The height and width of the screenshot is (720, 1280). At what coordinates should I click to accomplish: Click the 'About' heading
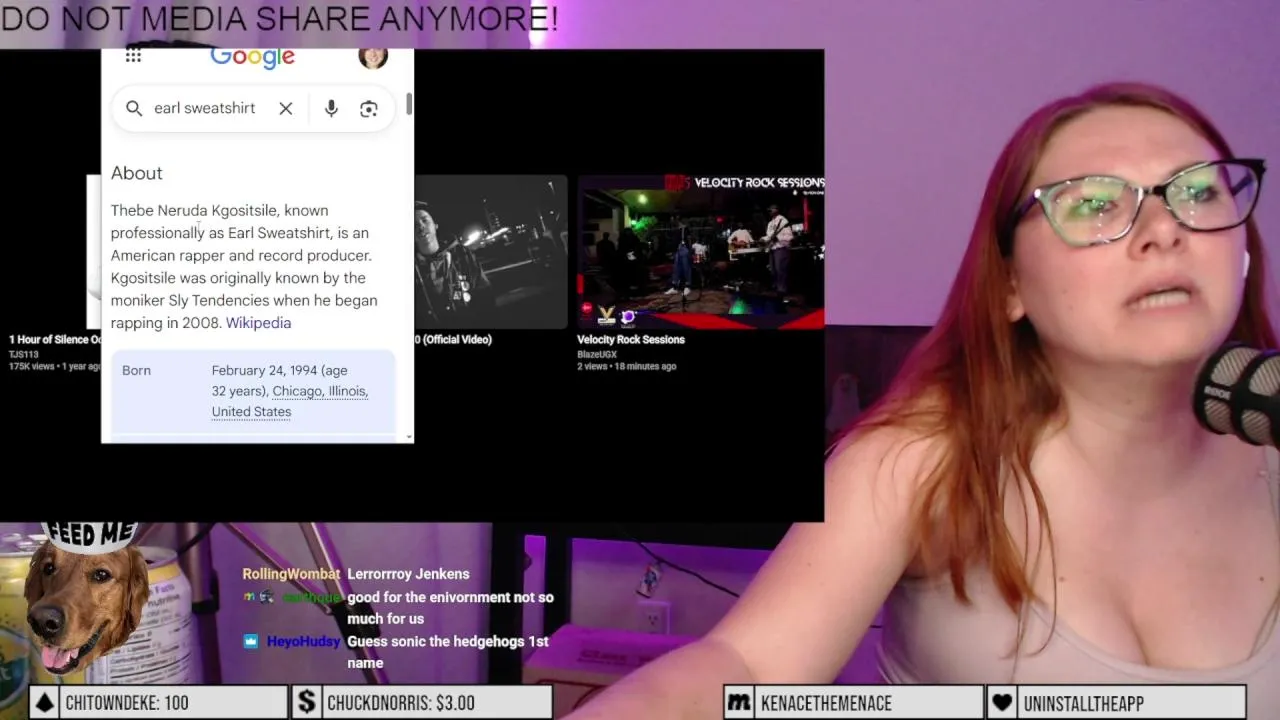(x=136, y=173)
